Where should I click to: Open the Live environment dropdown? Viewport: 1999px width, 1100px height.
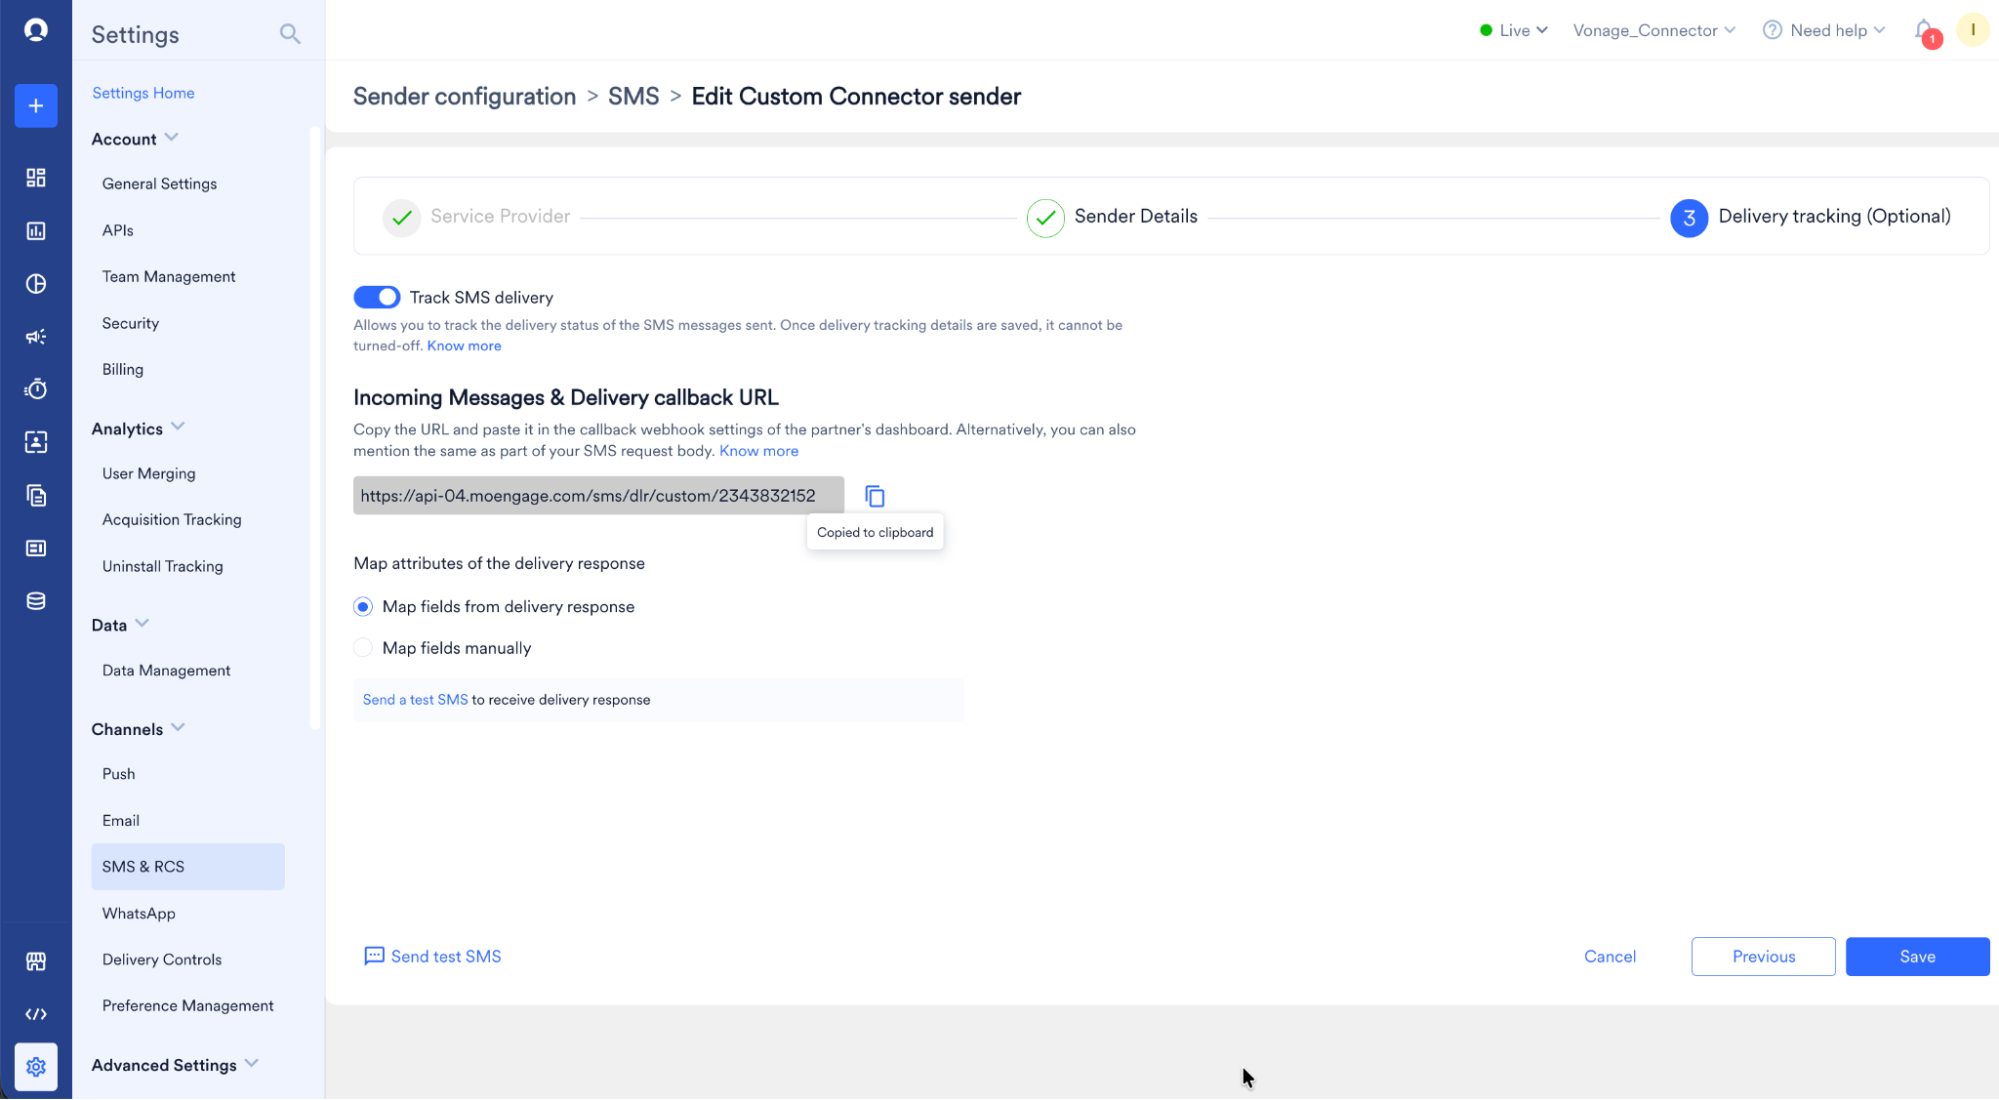pos(1514,30)
